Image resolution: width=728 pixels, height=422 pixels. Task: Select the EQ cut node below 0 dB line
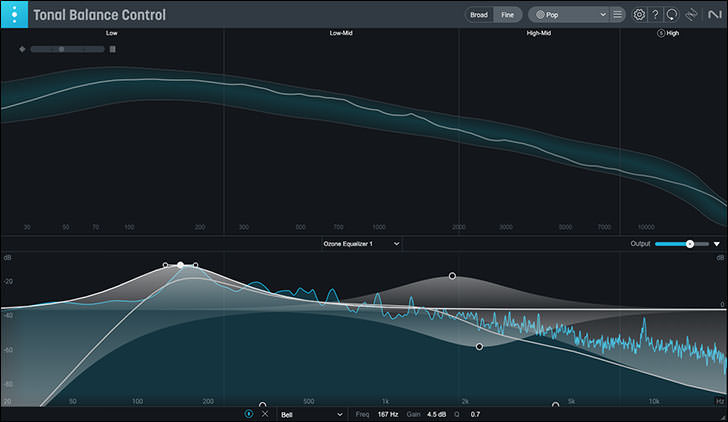[x=479, y=346]
